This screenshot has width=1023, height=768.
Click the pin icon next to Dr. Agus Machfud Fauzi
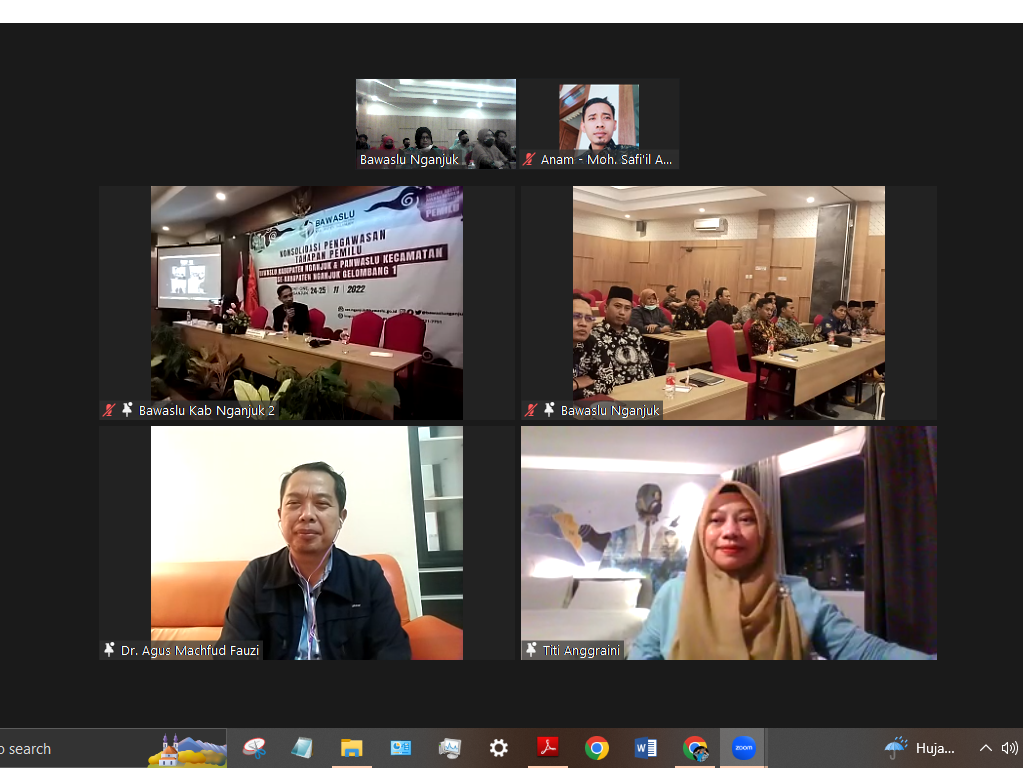point(109,650)
